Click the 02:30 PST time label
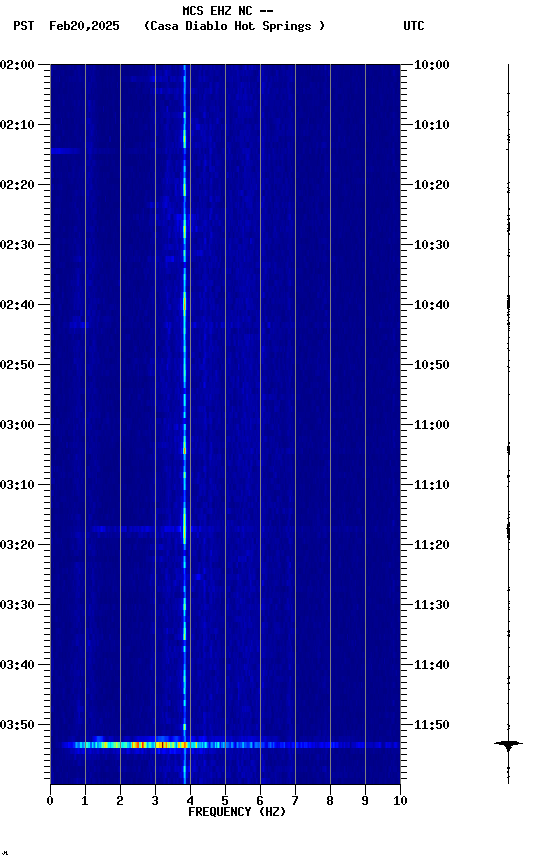Viewport: 552px width, 864px height. pos(17,245)
